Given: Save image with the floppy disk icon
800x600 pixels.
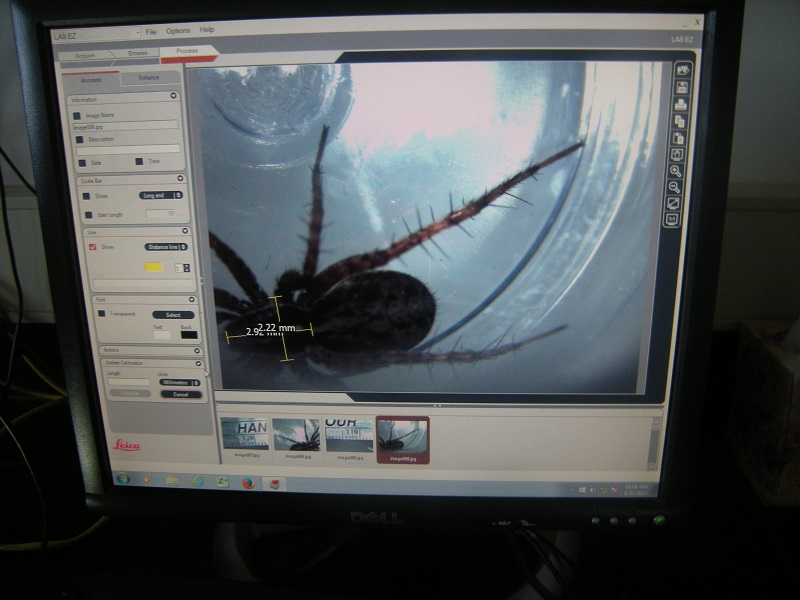Looking at the screenshot, I should point(682,87).
